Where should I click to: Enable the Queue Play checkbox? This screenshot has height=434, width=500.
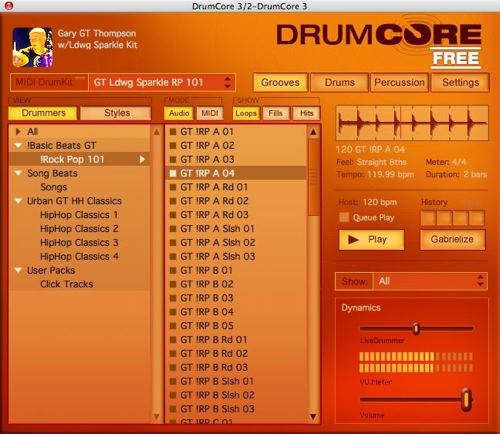coord(344,217)
